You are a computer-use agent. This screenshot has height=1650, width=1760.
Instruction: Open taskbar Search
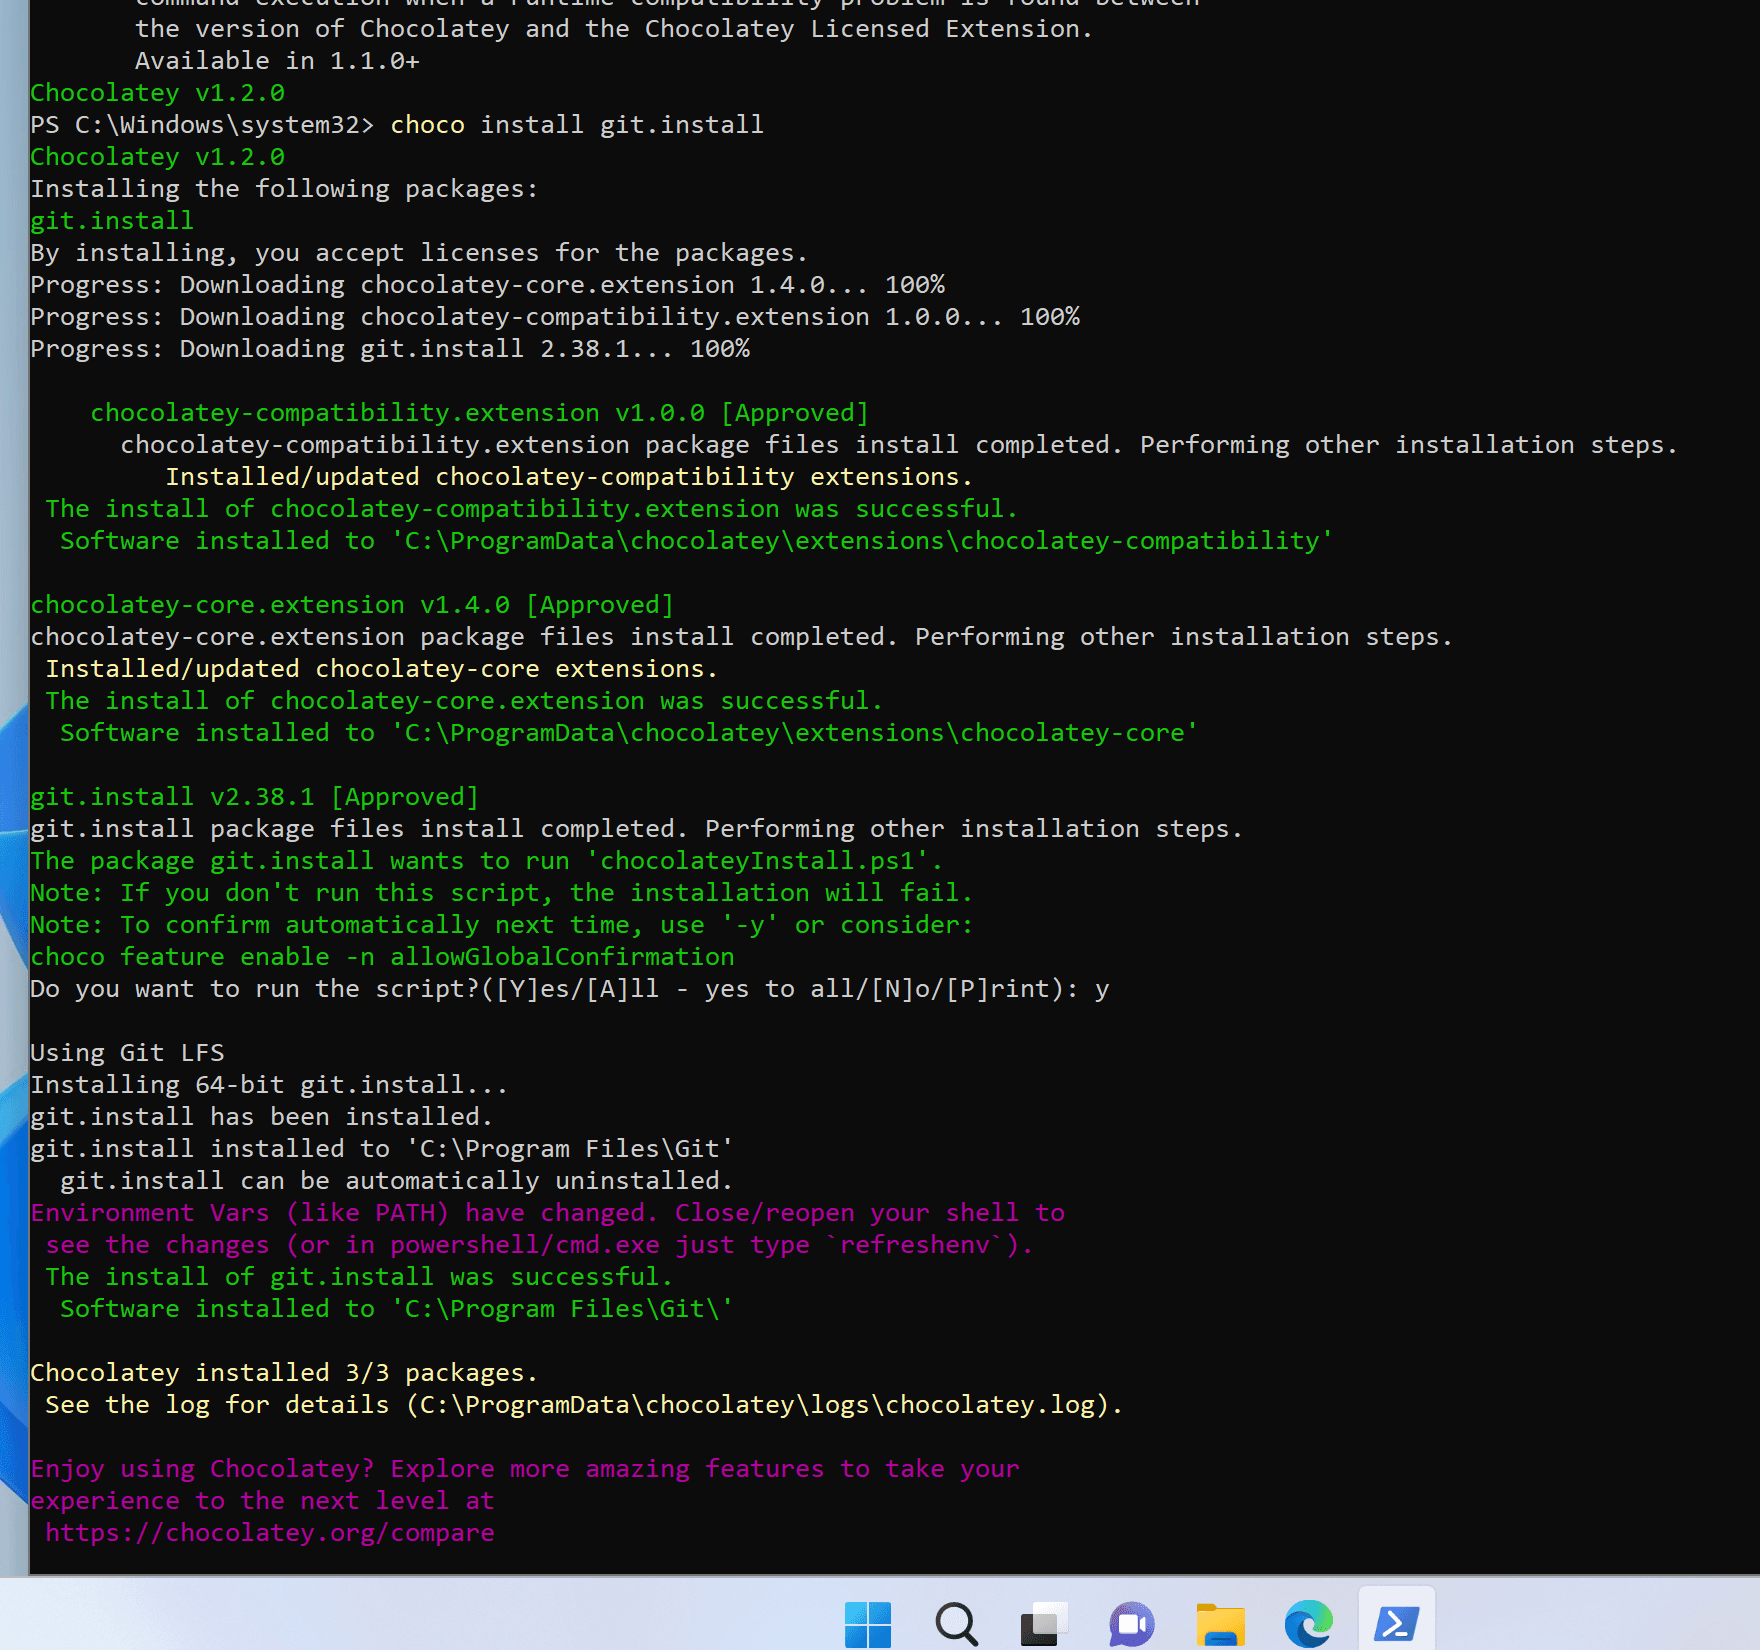tap(956, 1623)
